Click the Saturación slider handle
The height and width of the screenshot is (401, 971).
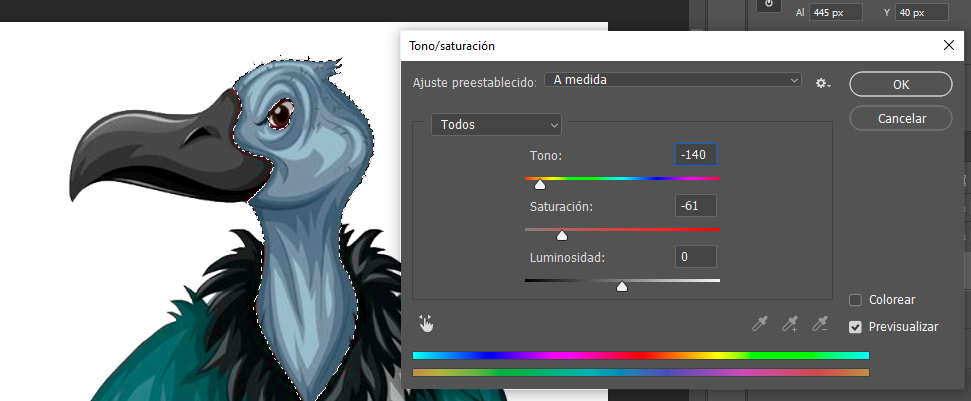coord(561,236)
